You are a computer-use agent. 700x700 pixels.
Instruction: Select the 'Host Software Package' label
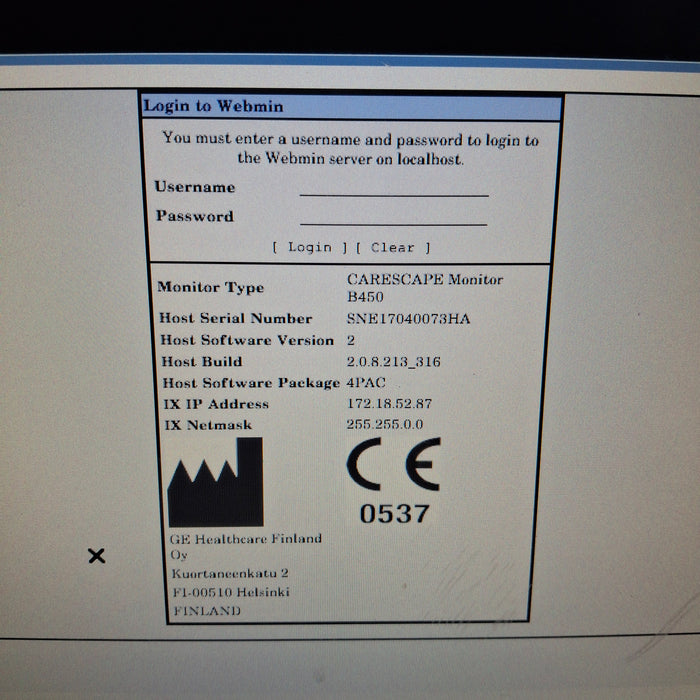point(251,383)
